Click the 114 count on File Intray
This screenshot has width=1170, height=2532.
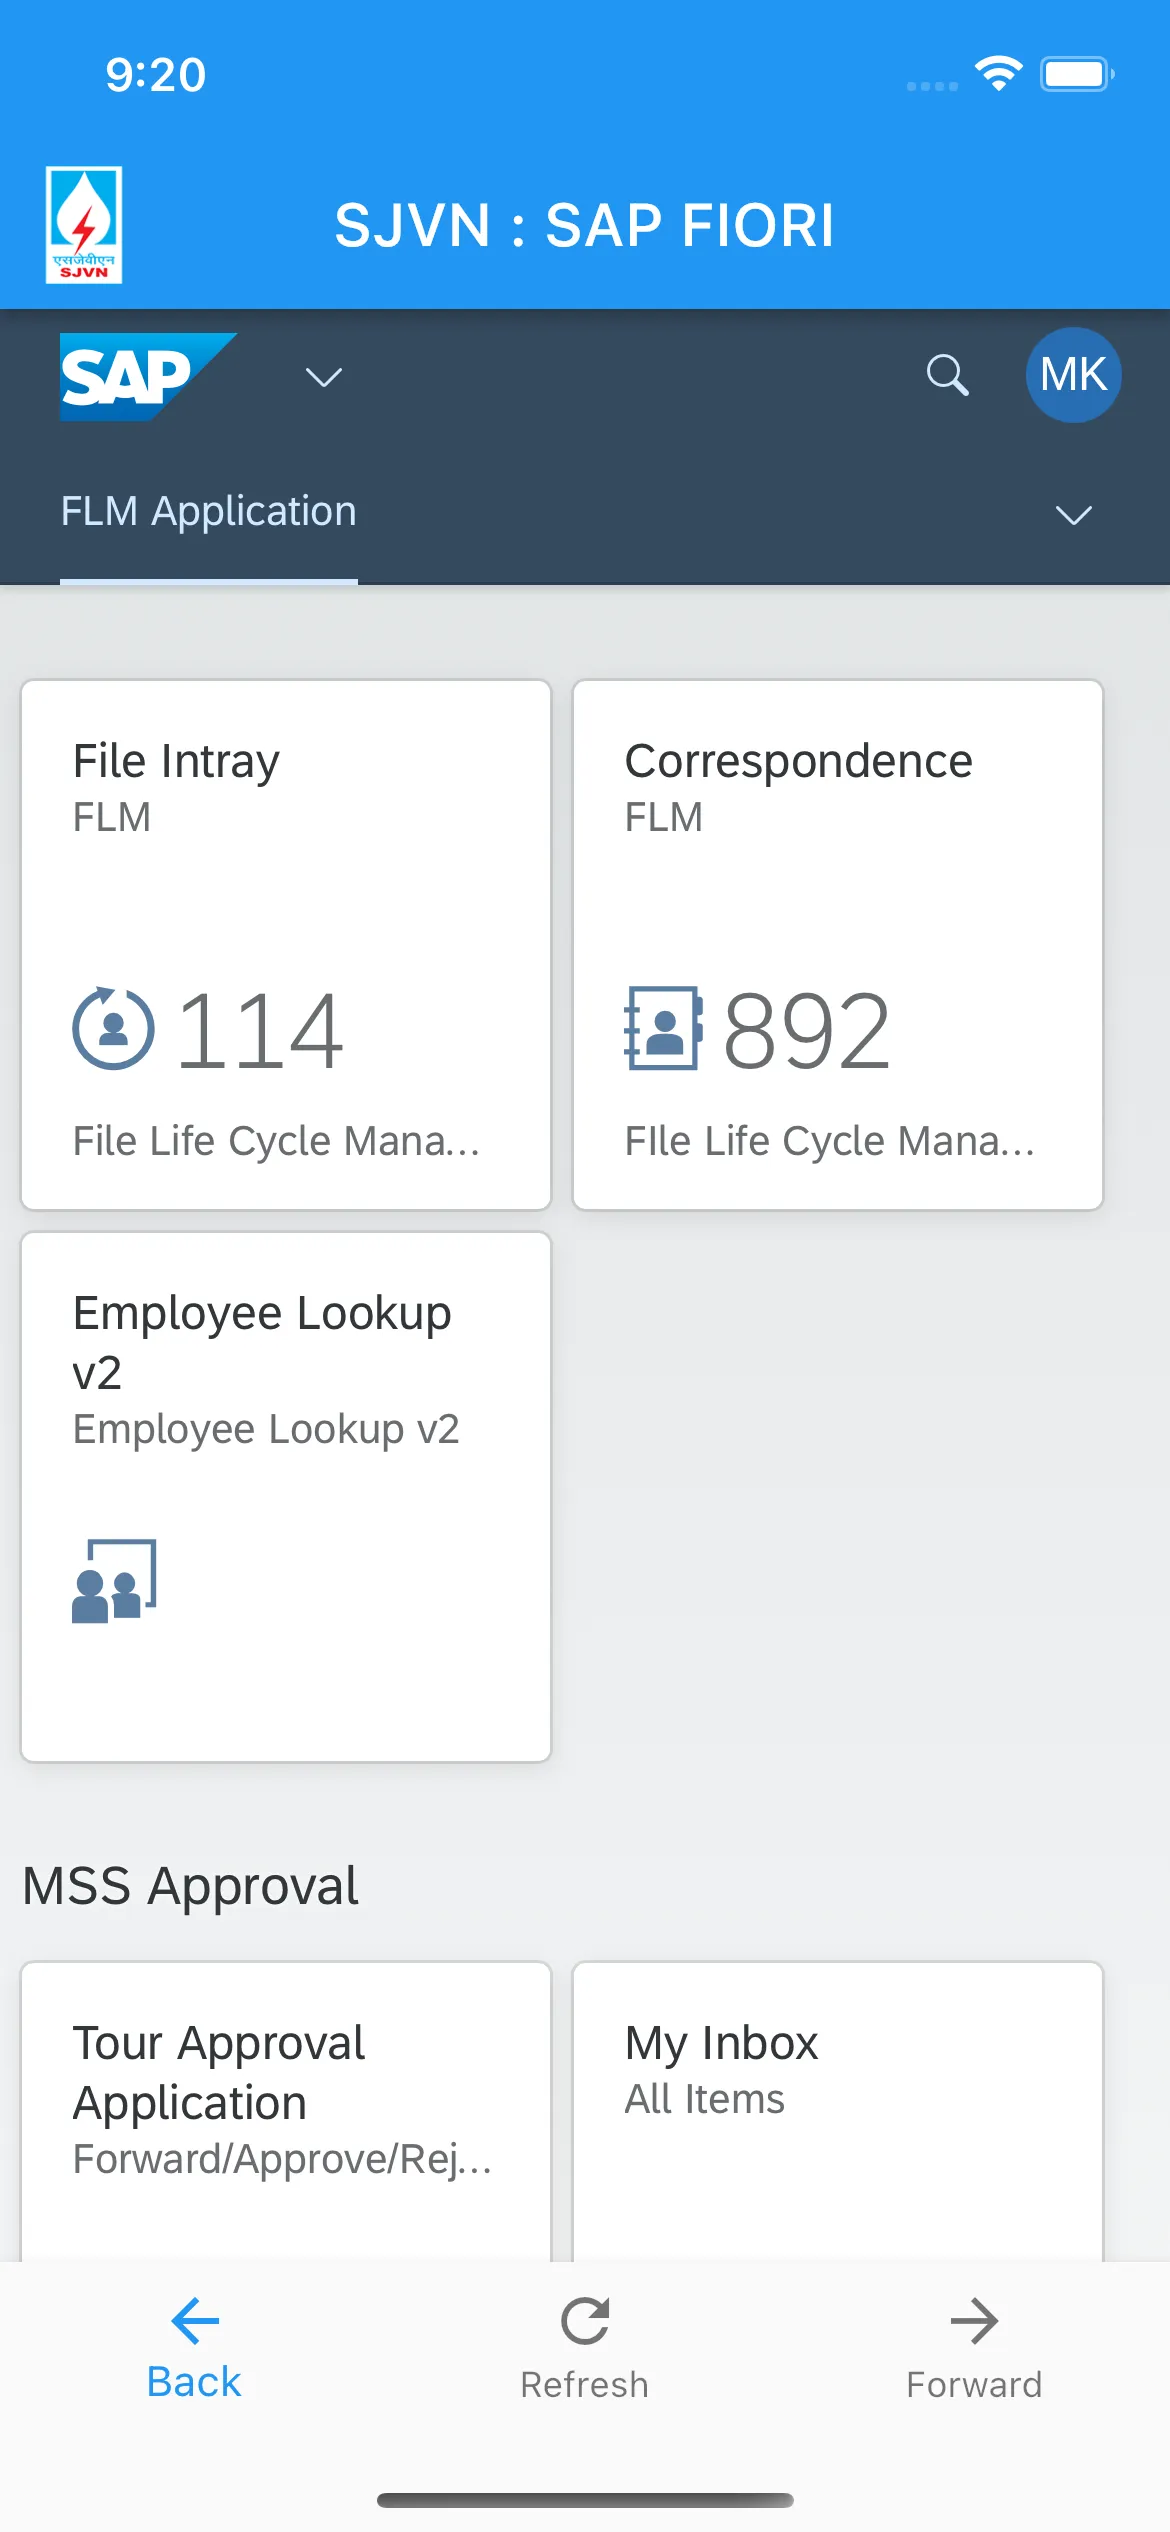click(260, 1030)
